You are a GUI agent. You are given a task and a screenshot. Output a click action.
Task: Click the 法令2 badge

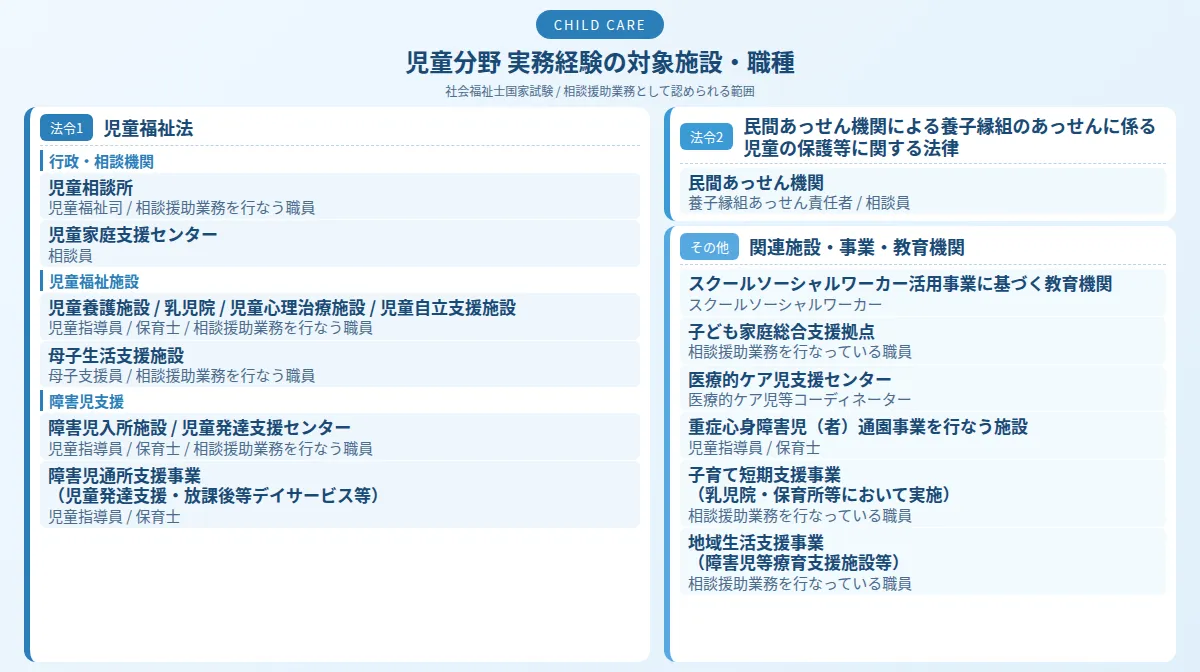(x=707, y=137)
